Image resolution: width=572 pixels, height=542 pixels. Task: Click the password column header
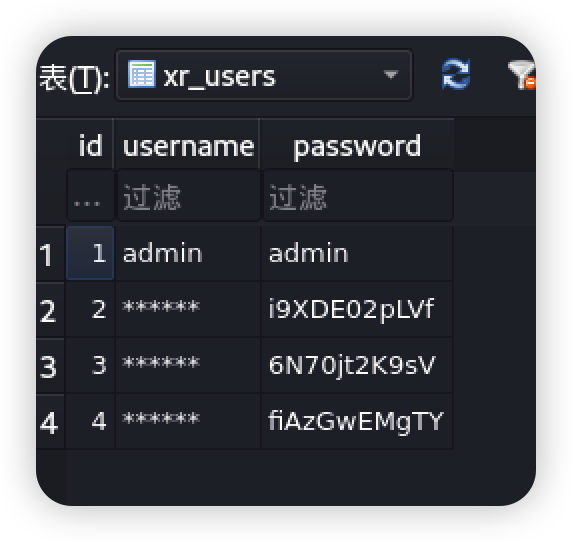click(x=357, y=145)
